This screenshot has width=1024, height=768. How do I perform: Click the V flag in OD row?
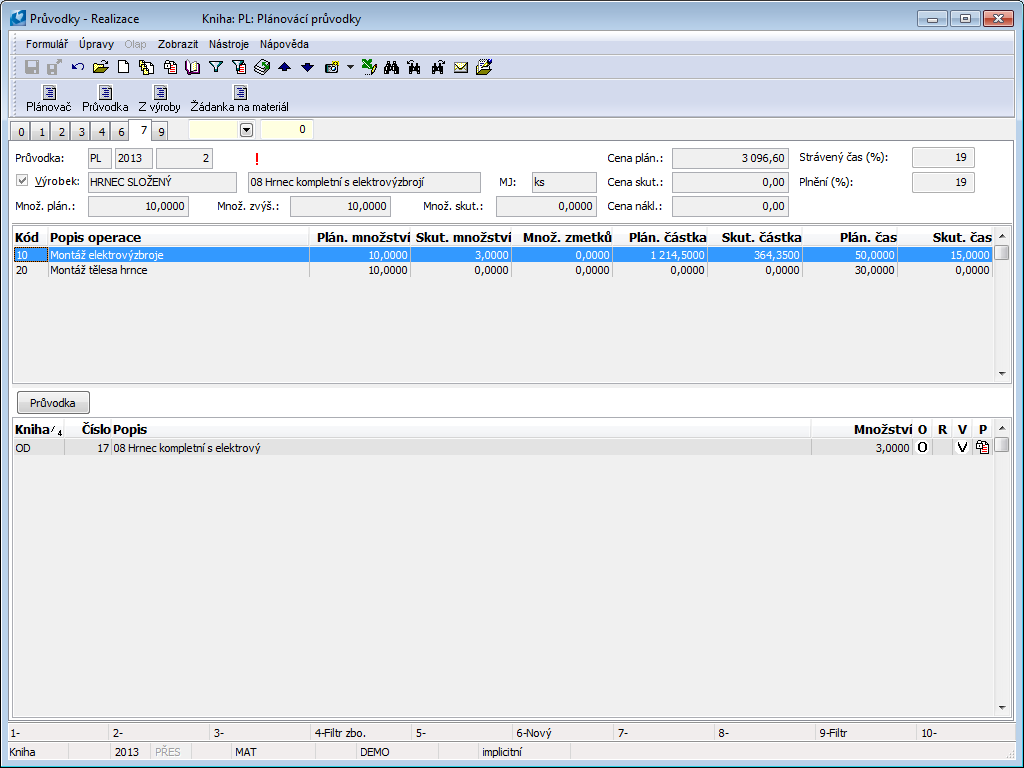962,448
